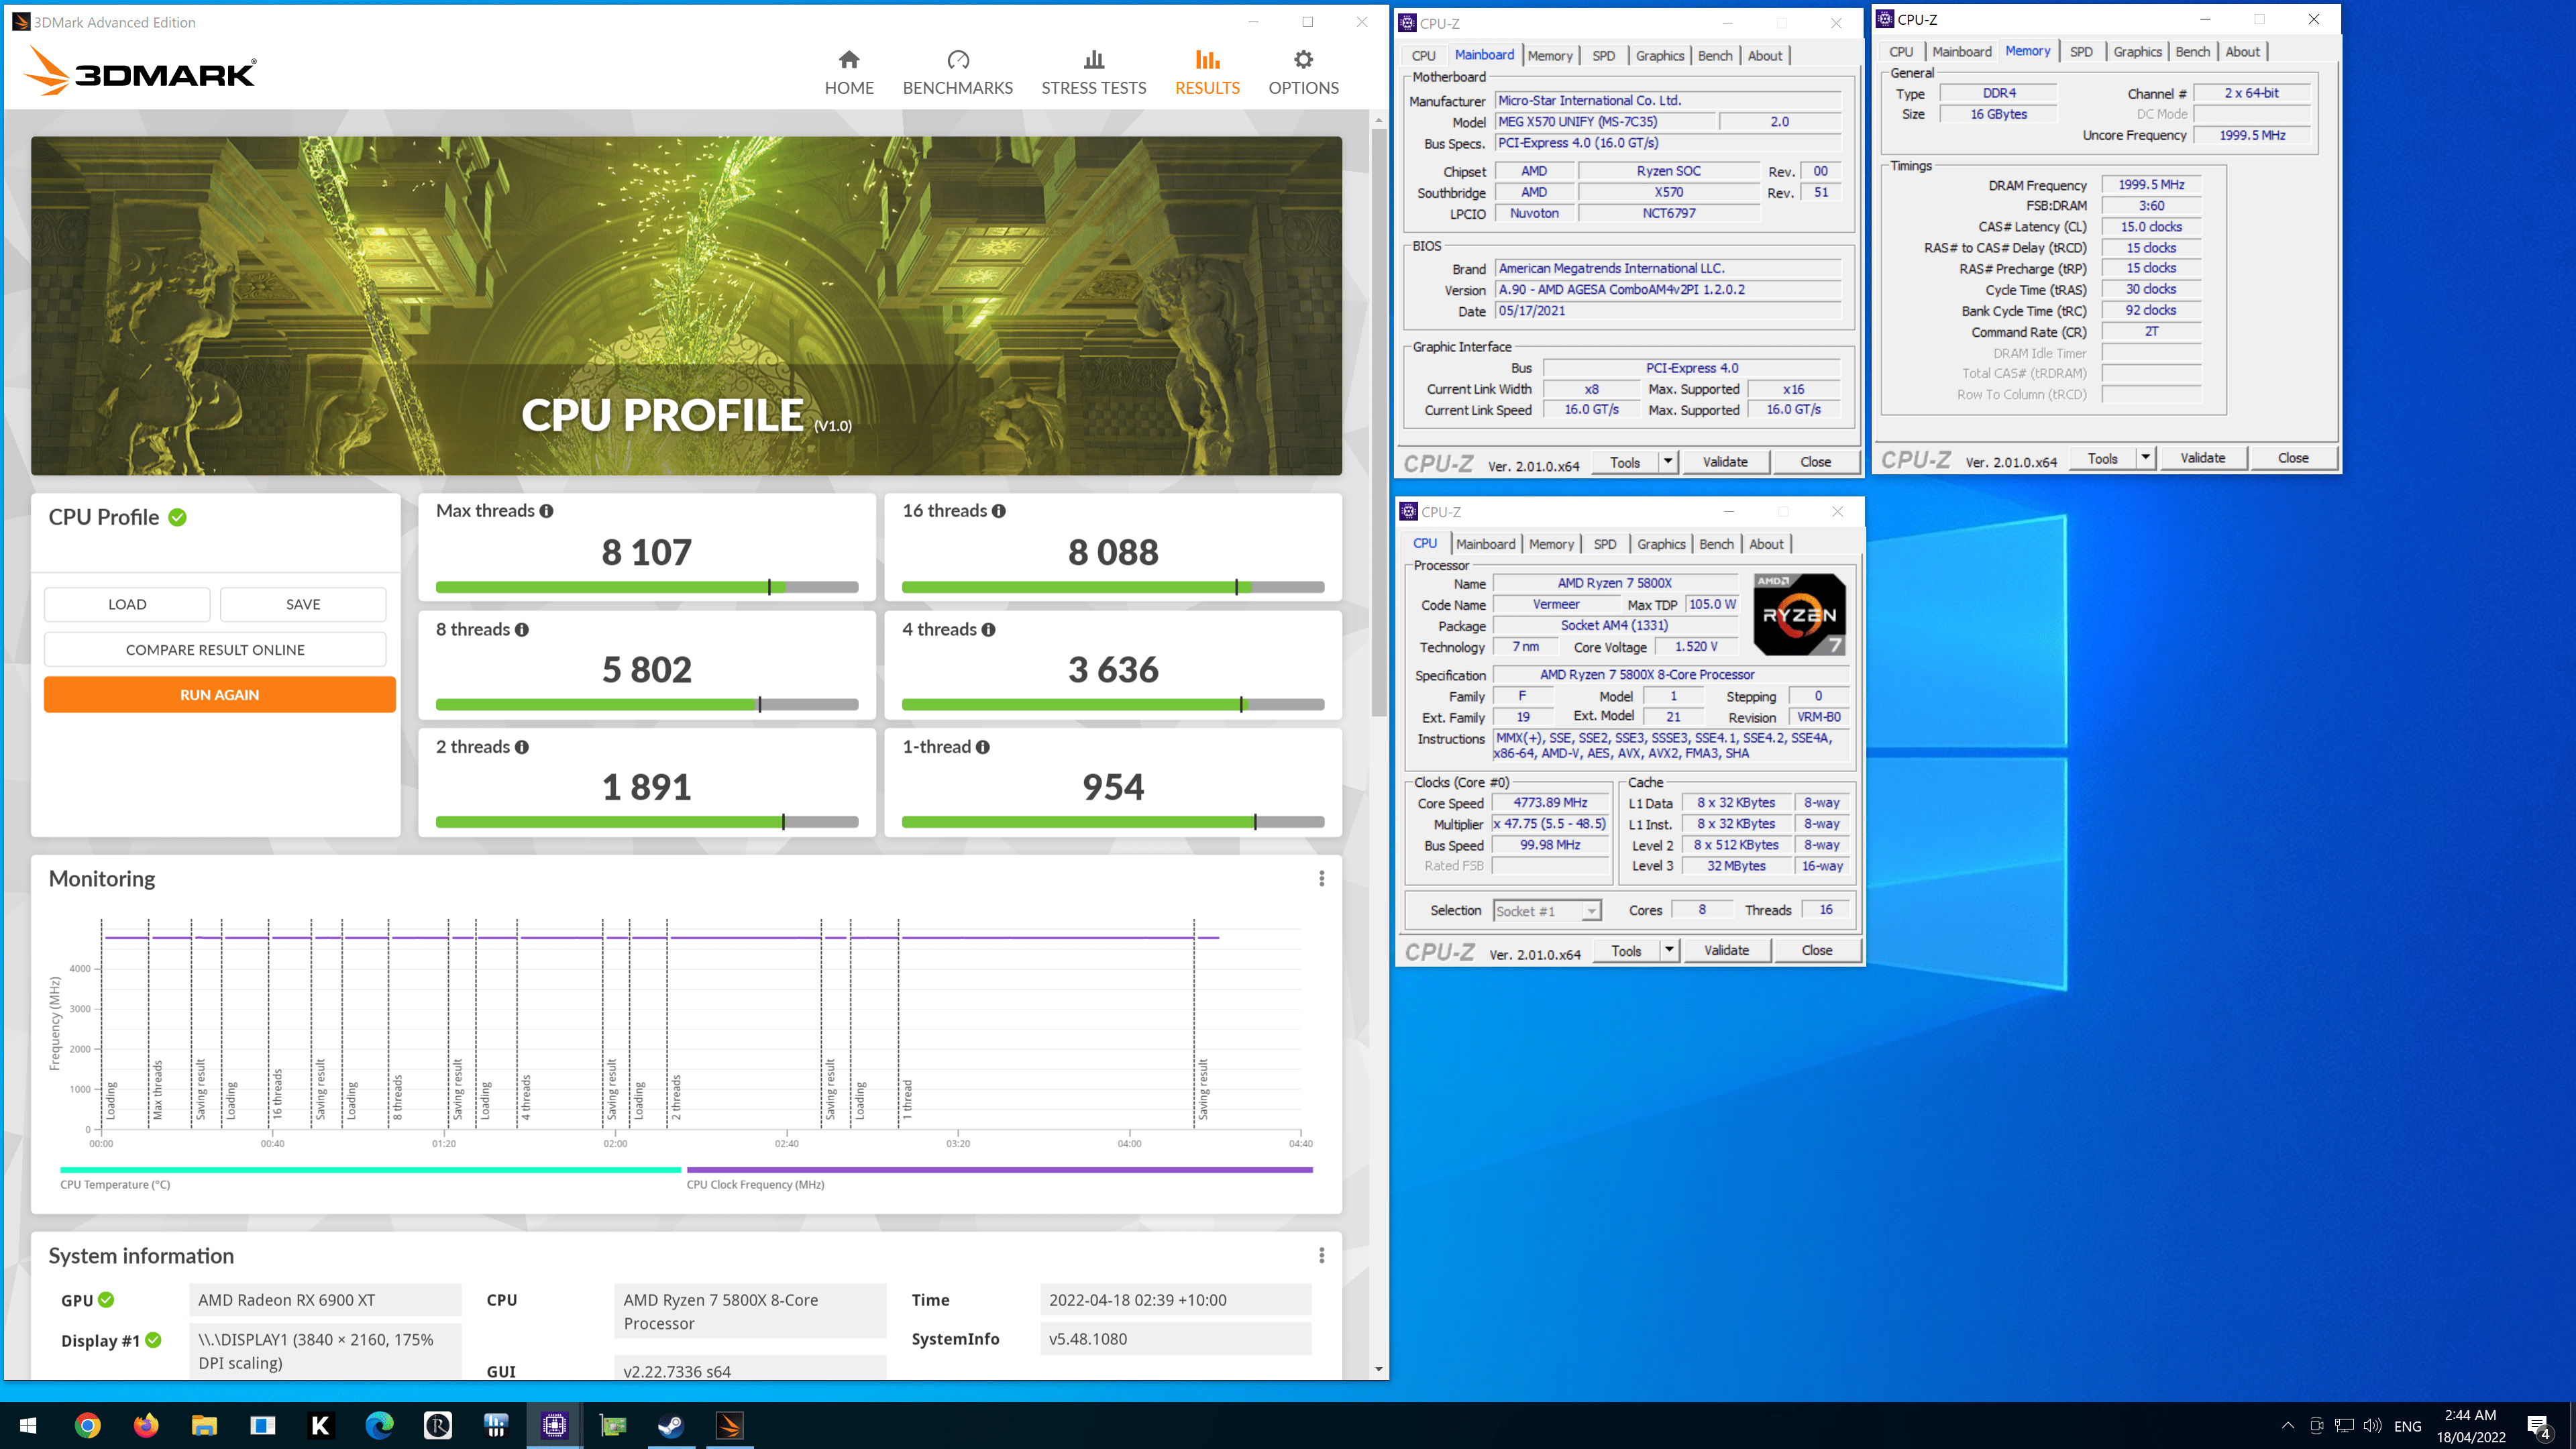The width and height of the screenshot is (2576, 1449).
Task: Open About tab in Memory CPU-Z window
Action: click(2242, 52)
